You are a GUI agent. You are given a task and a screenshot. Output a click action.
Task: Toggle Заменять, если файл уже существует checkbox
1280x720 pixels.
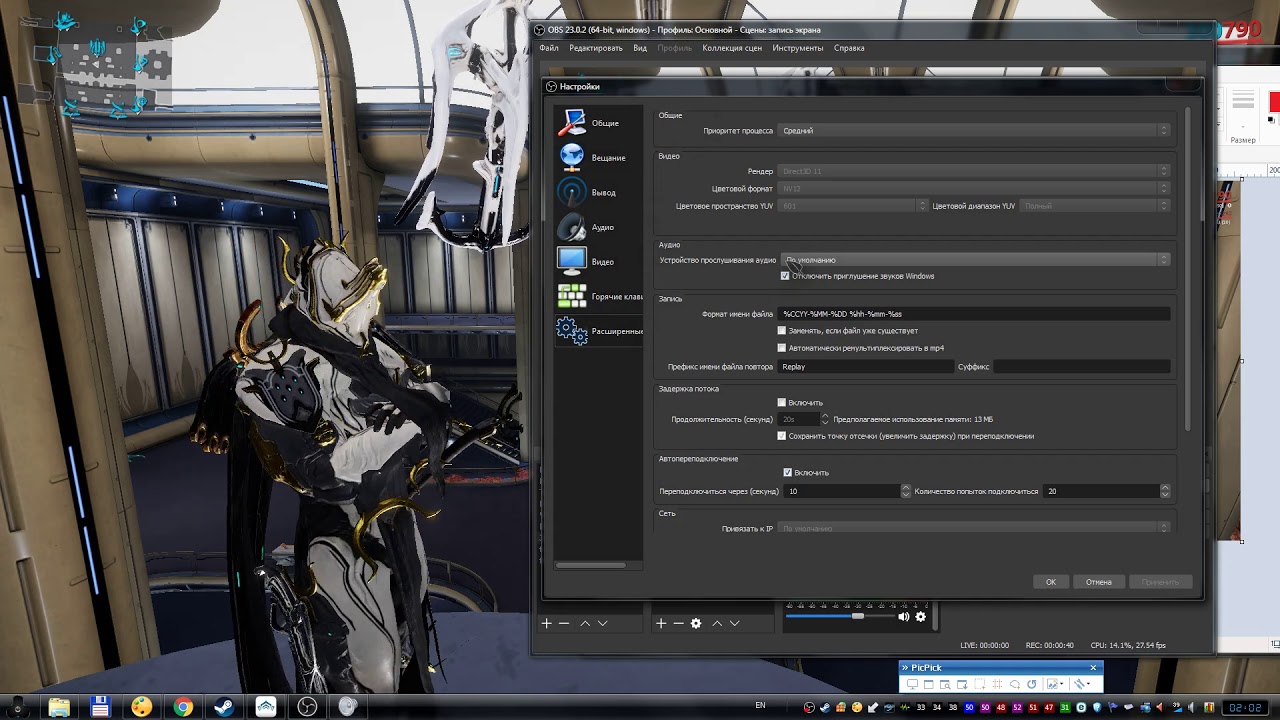[x=782, y=330]
